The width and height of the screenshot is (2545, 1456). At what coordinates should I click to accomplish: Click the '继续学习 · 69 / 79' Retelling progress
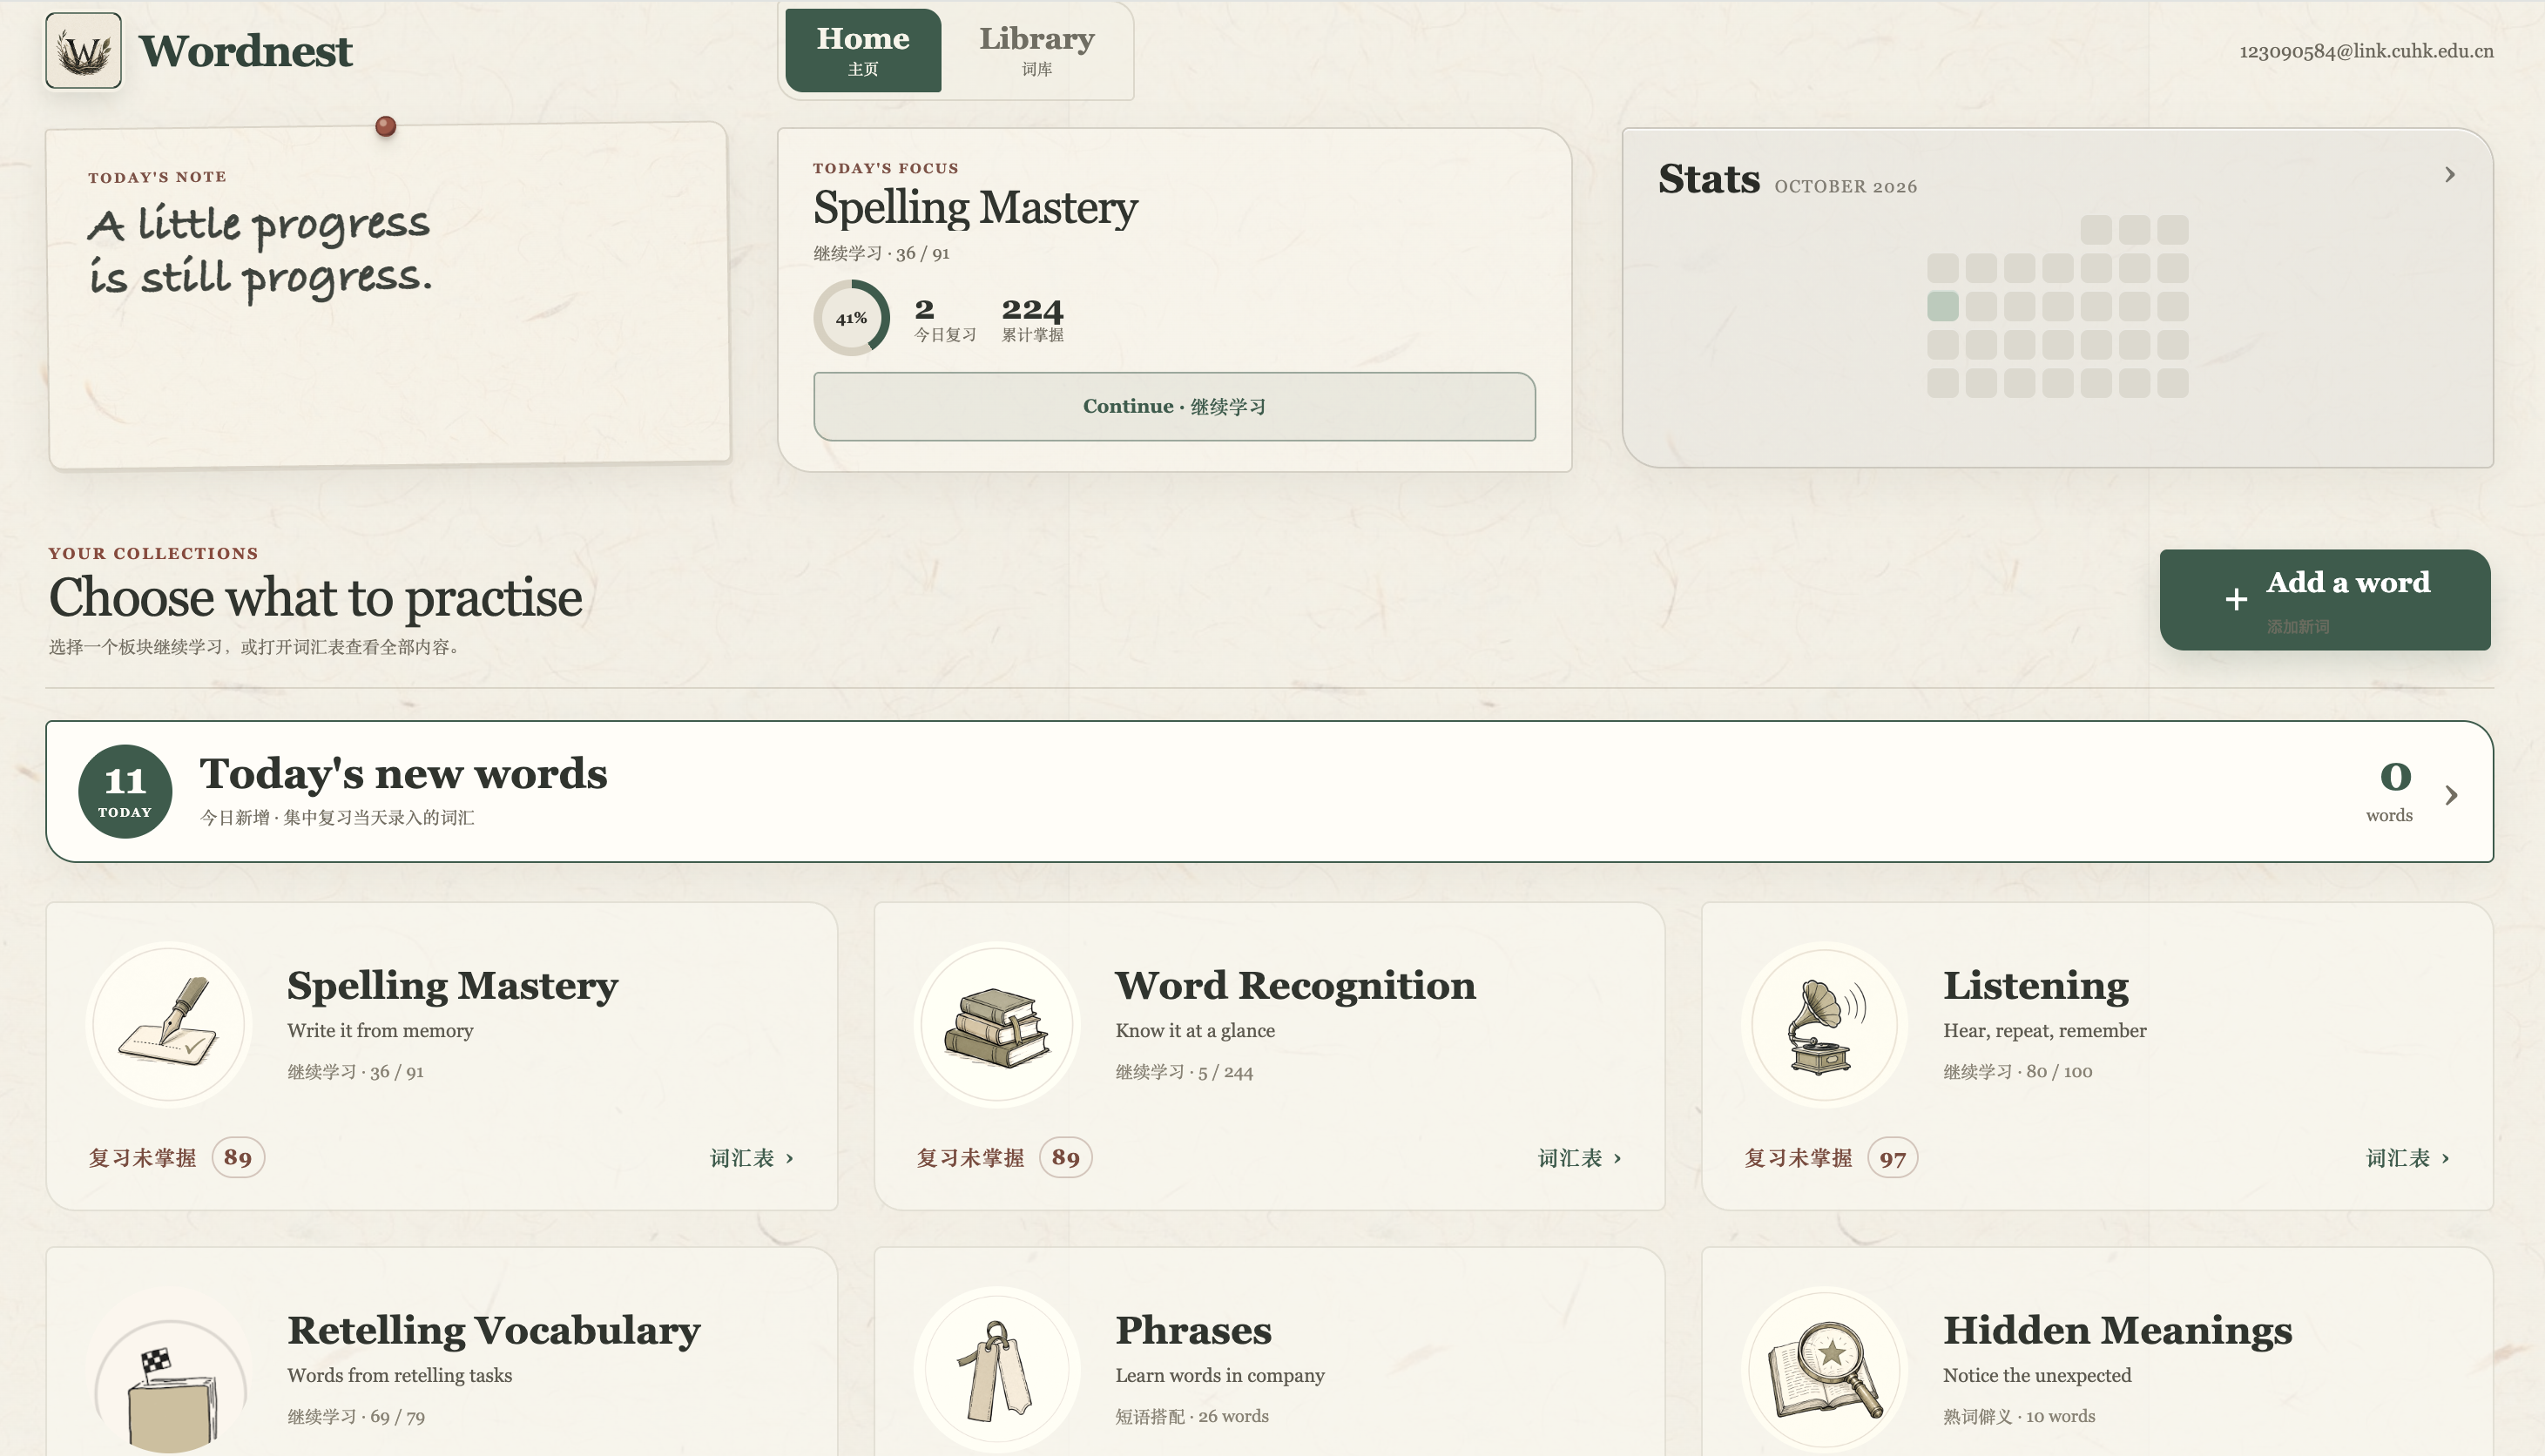356,1417
